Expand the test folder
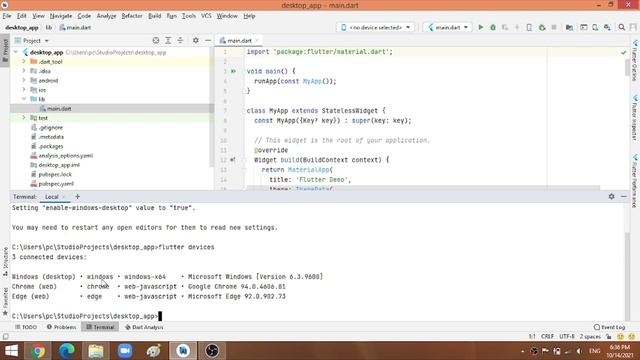The width and height of the screenshot is (640, 360). (24, 118)
